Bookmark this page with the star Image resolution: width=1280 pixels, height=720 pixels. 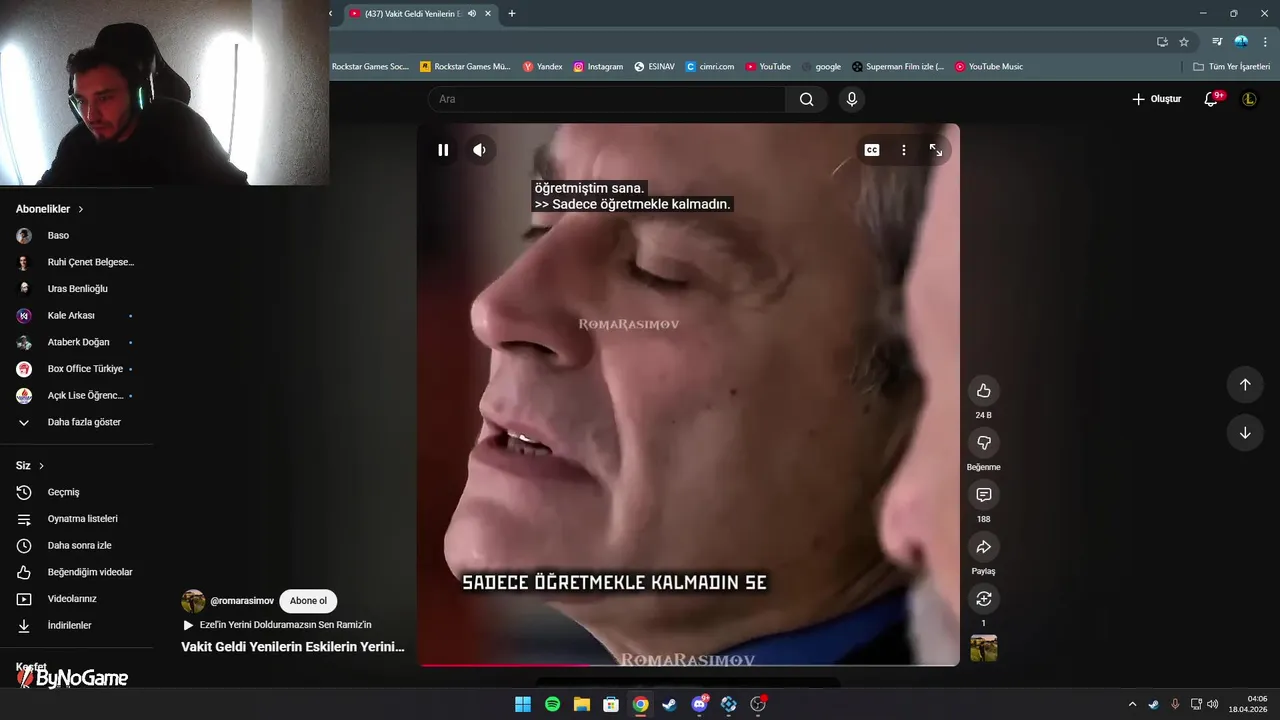tap(1184, 42)
